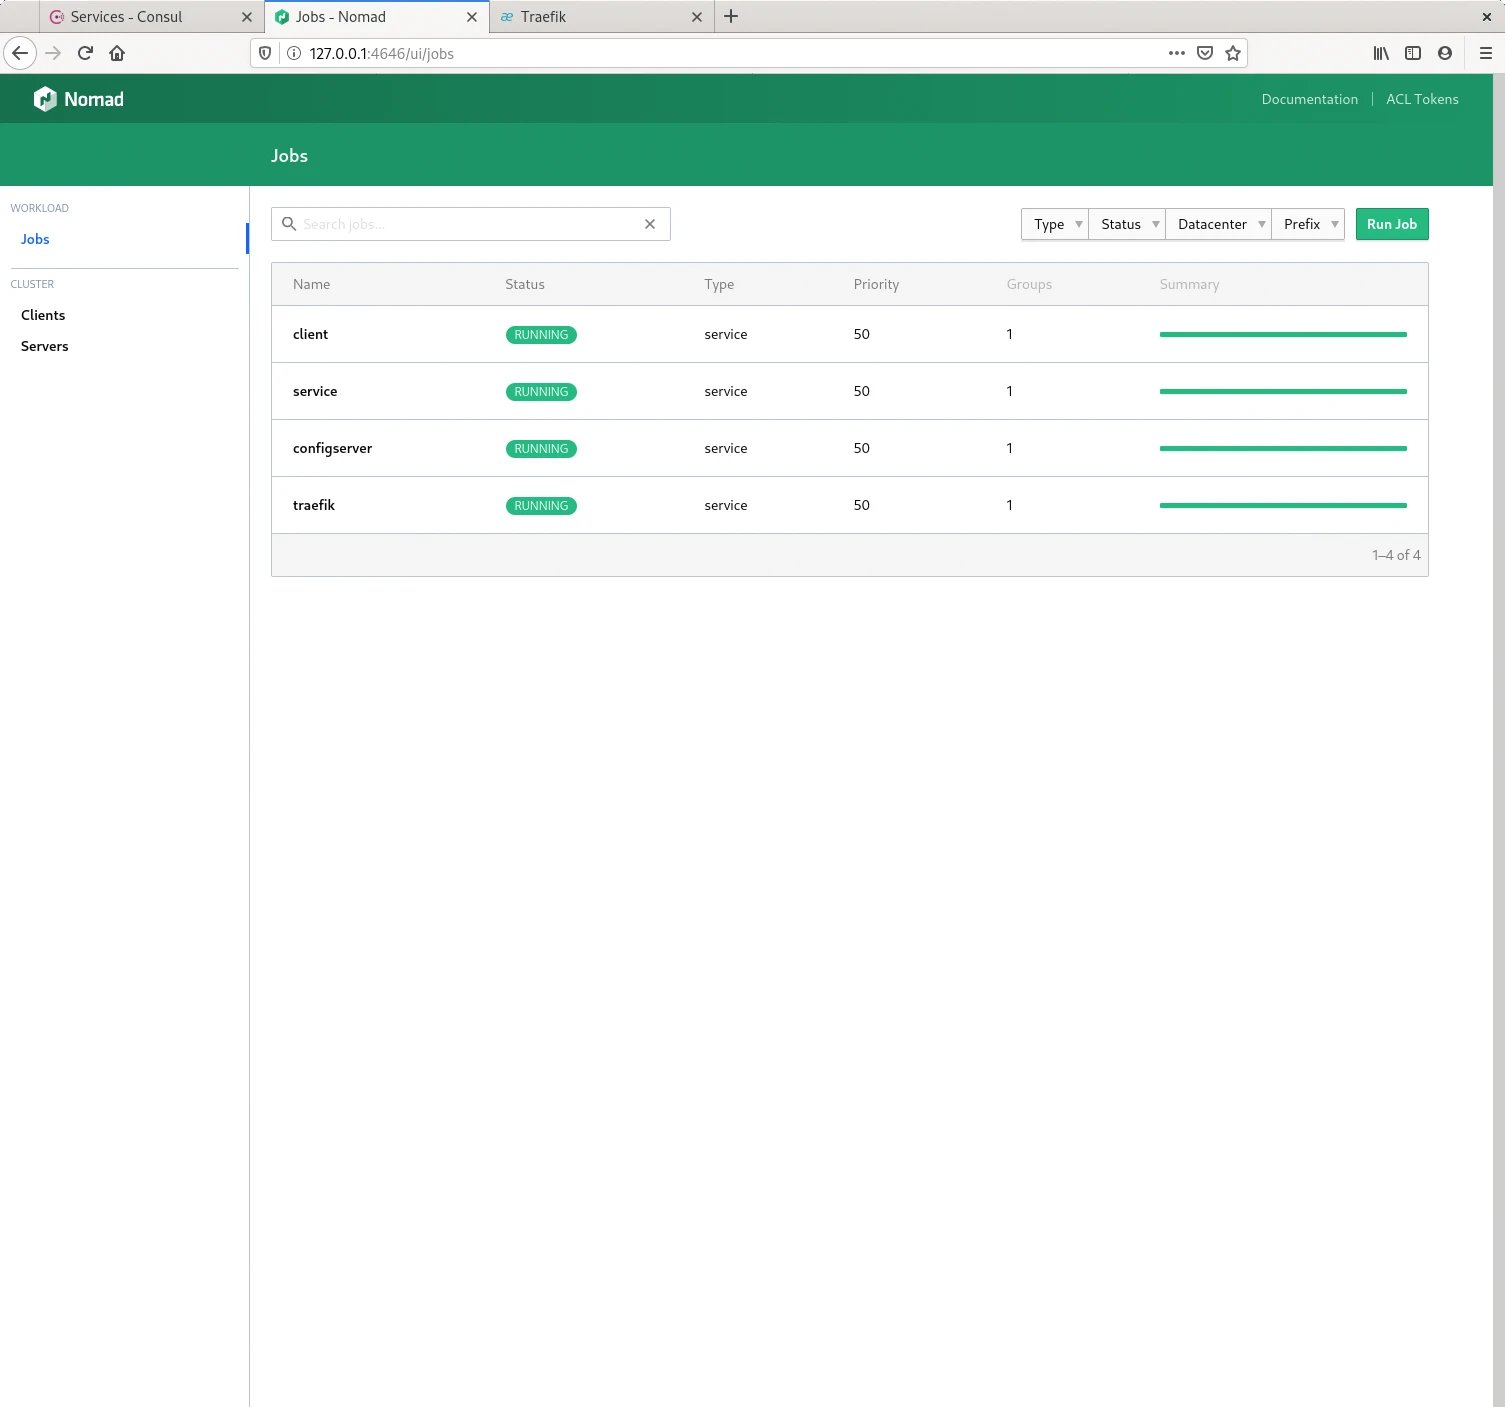This screenshot has width=1505, height=1407.
Task: Open the Datacenter filter dropdown
Action: pos(1218,224)
